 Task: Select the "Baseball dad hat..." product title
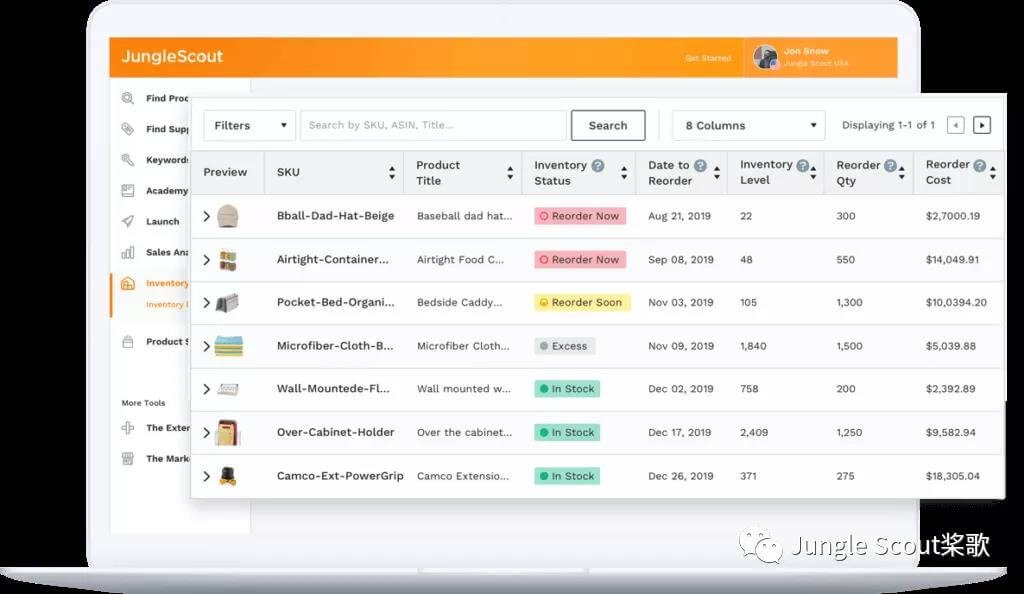click(464, 216)
